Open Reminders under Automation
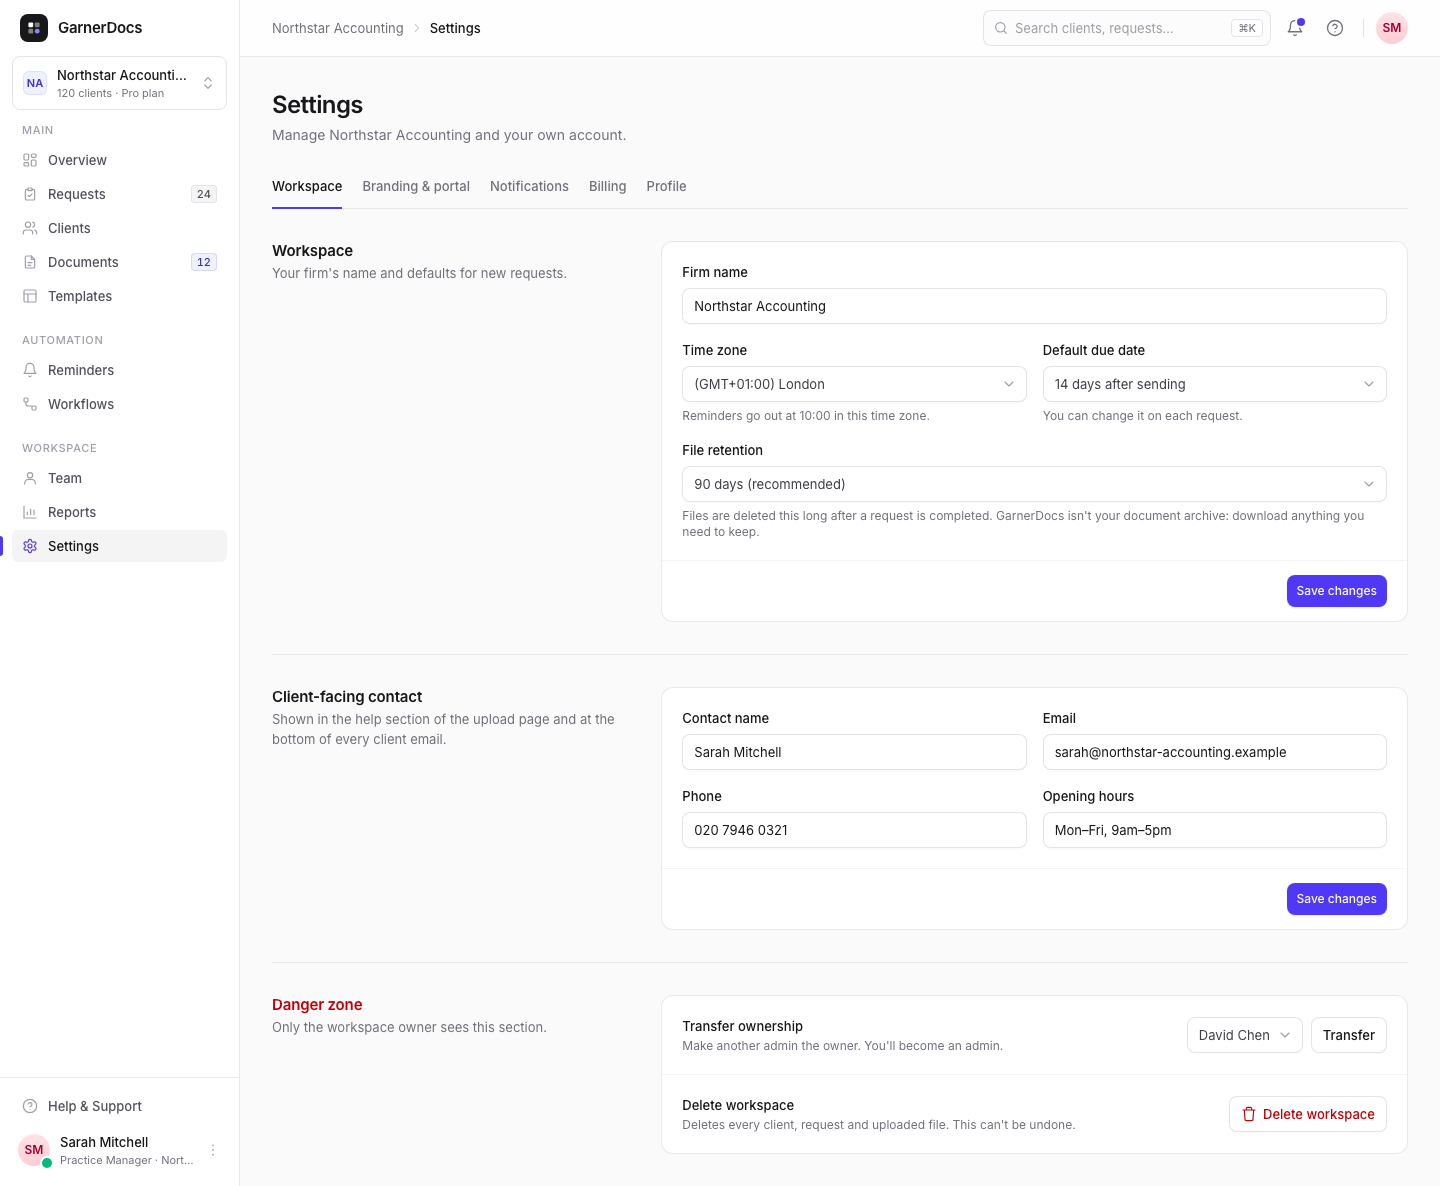Viewport: 1440px width, 1186px height. click(119, 370)
